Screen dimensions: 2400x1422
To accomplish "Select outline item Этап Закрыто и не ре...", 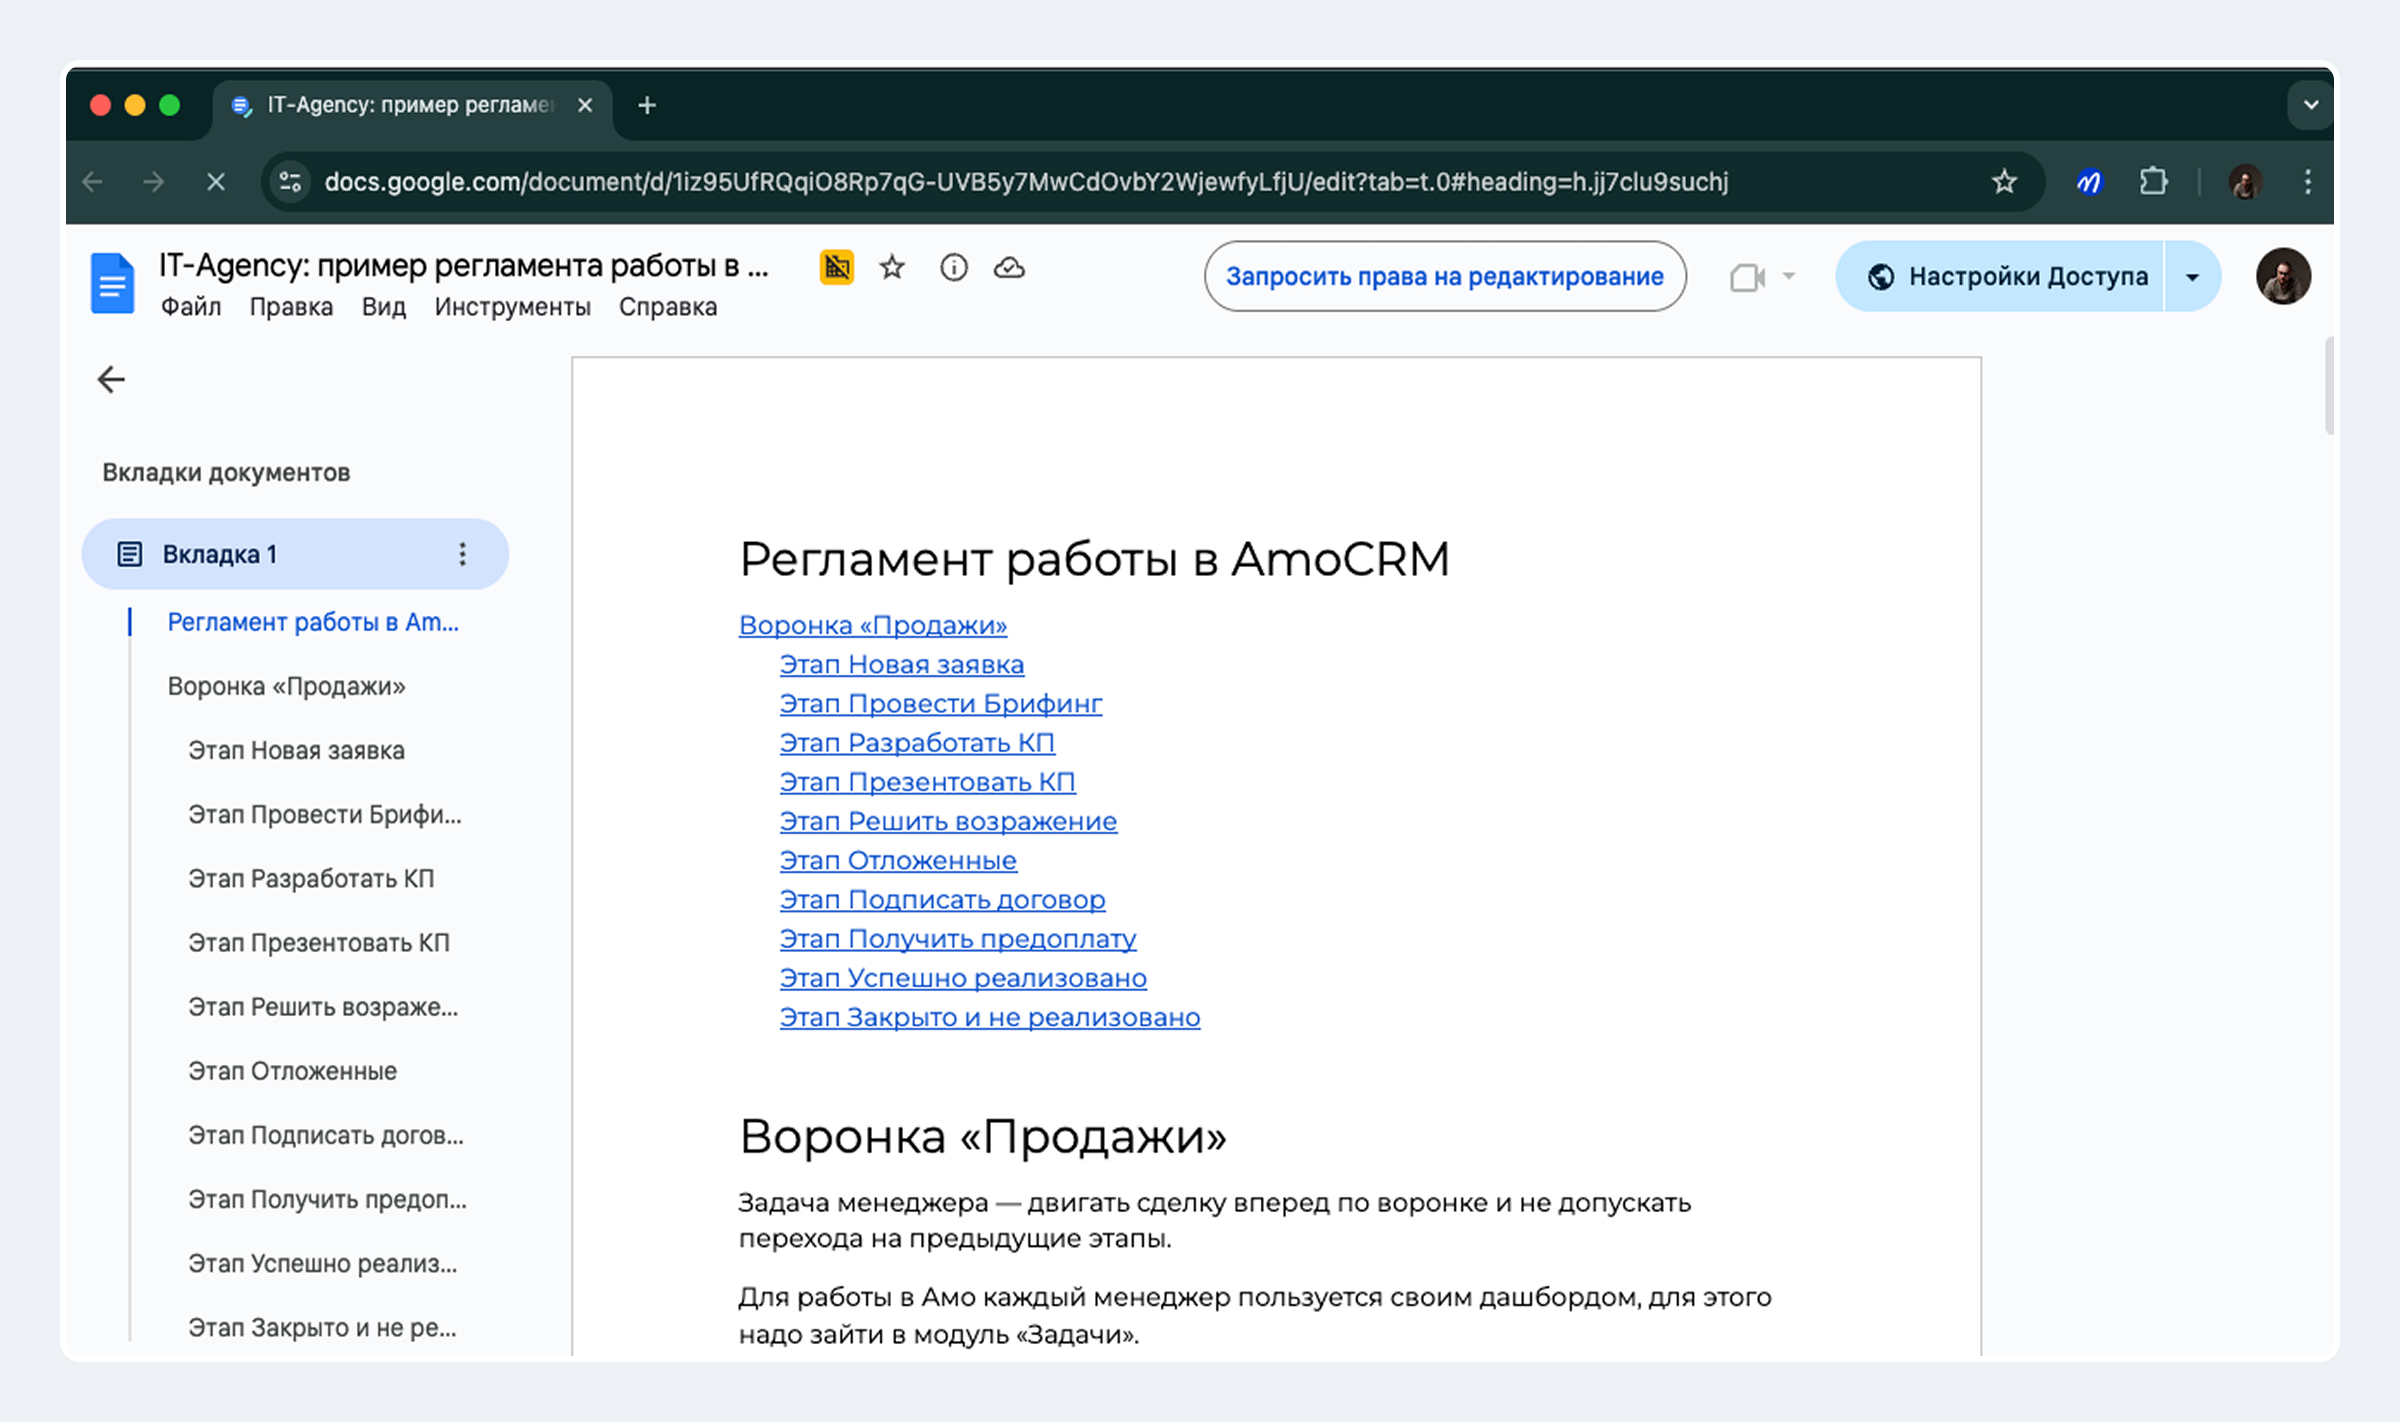I will coord(322,1327).
